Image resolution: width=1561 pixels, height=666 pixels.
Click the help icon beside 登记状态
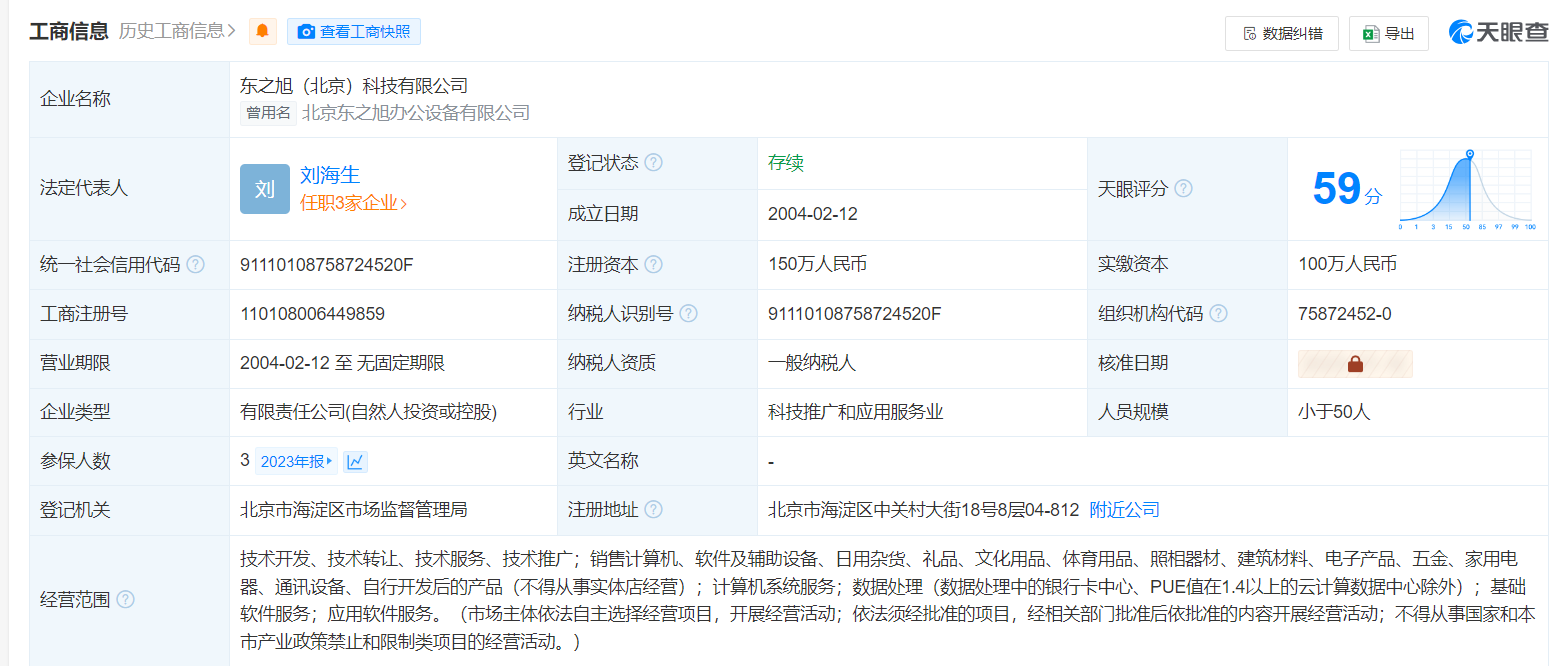click(x=653, y=163)
